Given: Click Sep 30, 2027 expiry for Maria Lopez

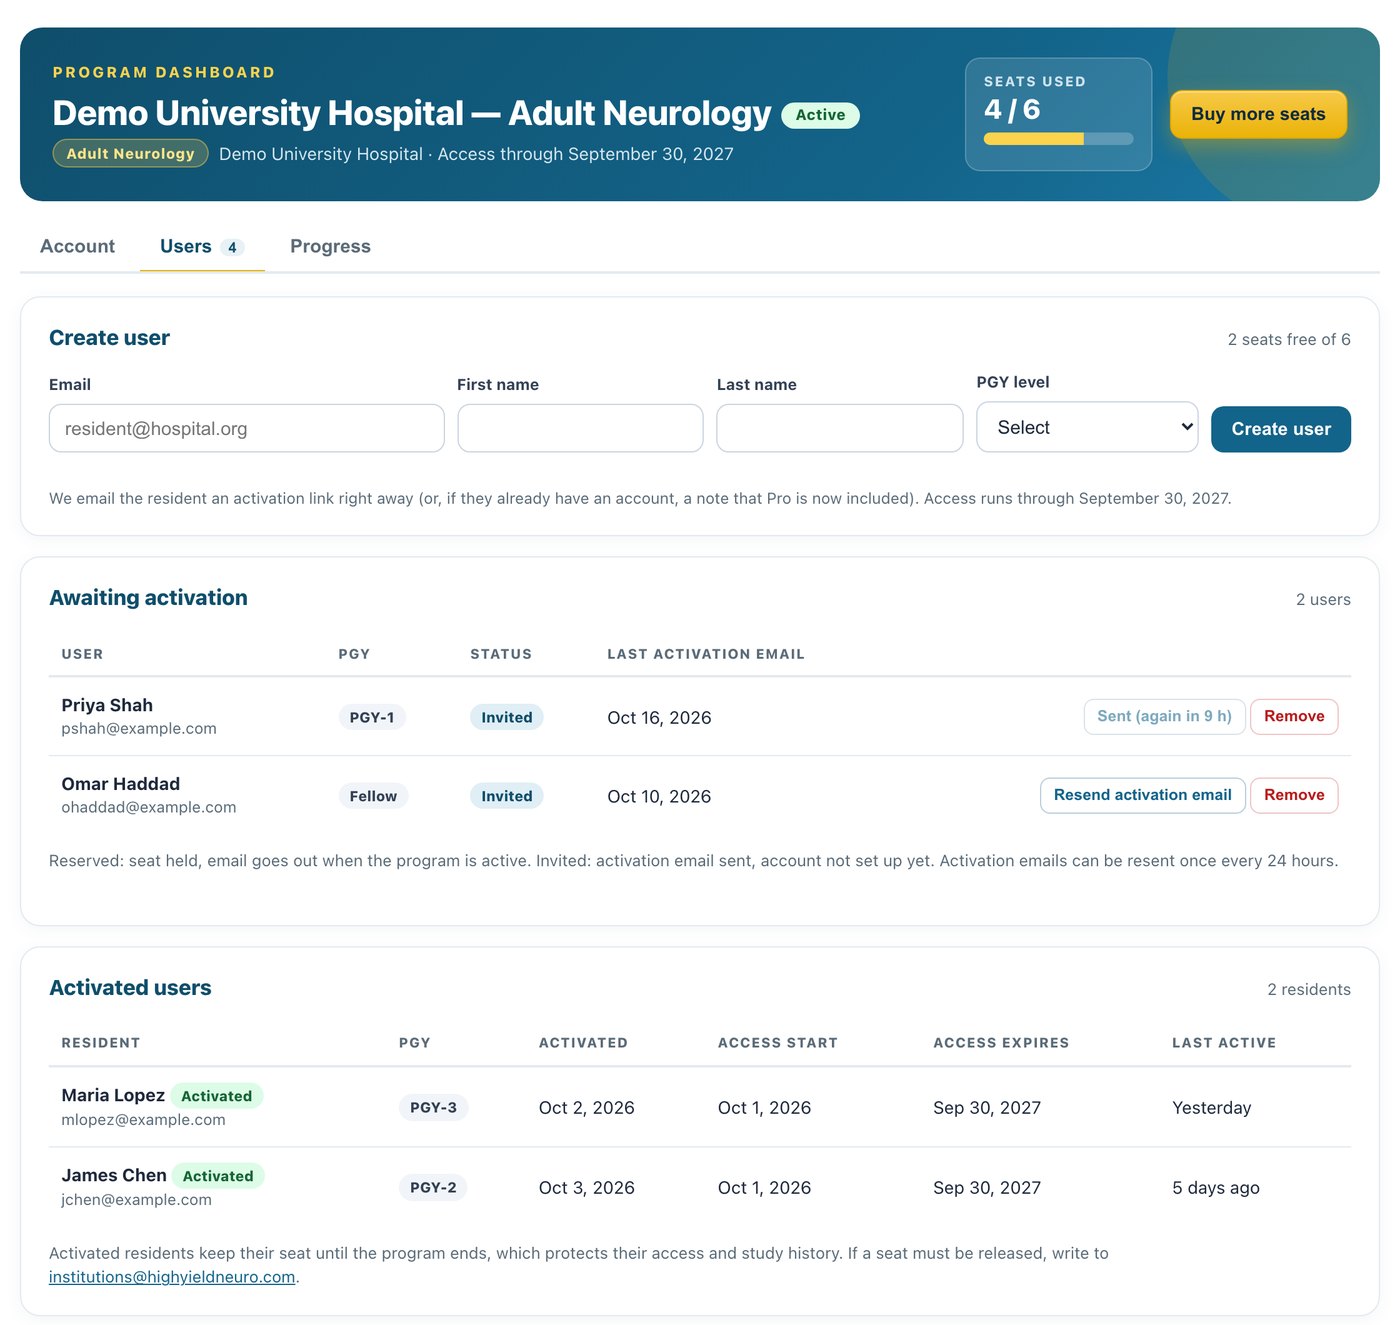Looking at the screenshot, I should pyautogui.click(x=987, y=1107).
